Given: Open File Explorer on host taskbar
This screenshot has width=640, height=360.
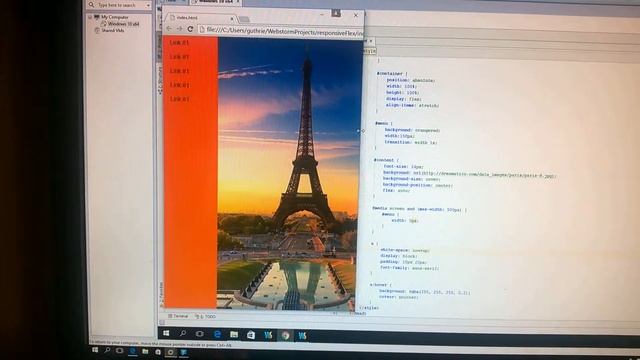Looking at the screenshot, I should (145, 351).
